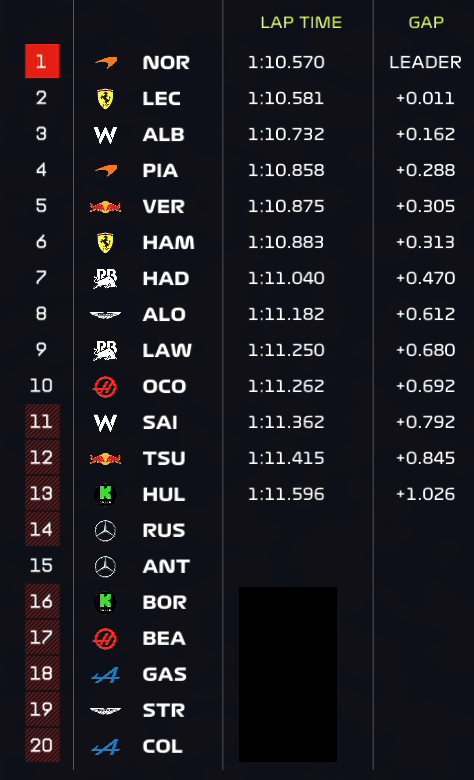Image resolution: width=474 pixels, height=780 pixels.
Task: Select driver HAM in the standings
Action: 168,242
